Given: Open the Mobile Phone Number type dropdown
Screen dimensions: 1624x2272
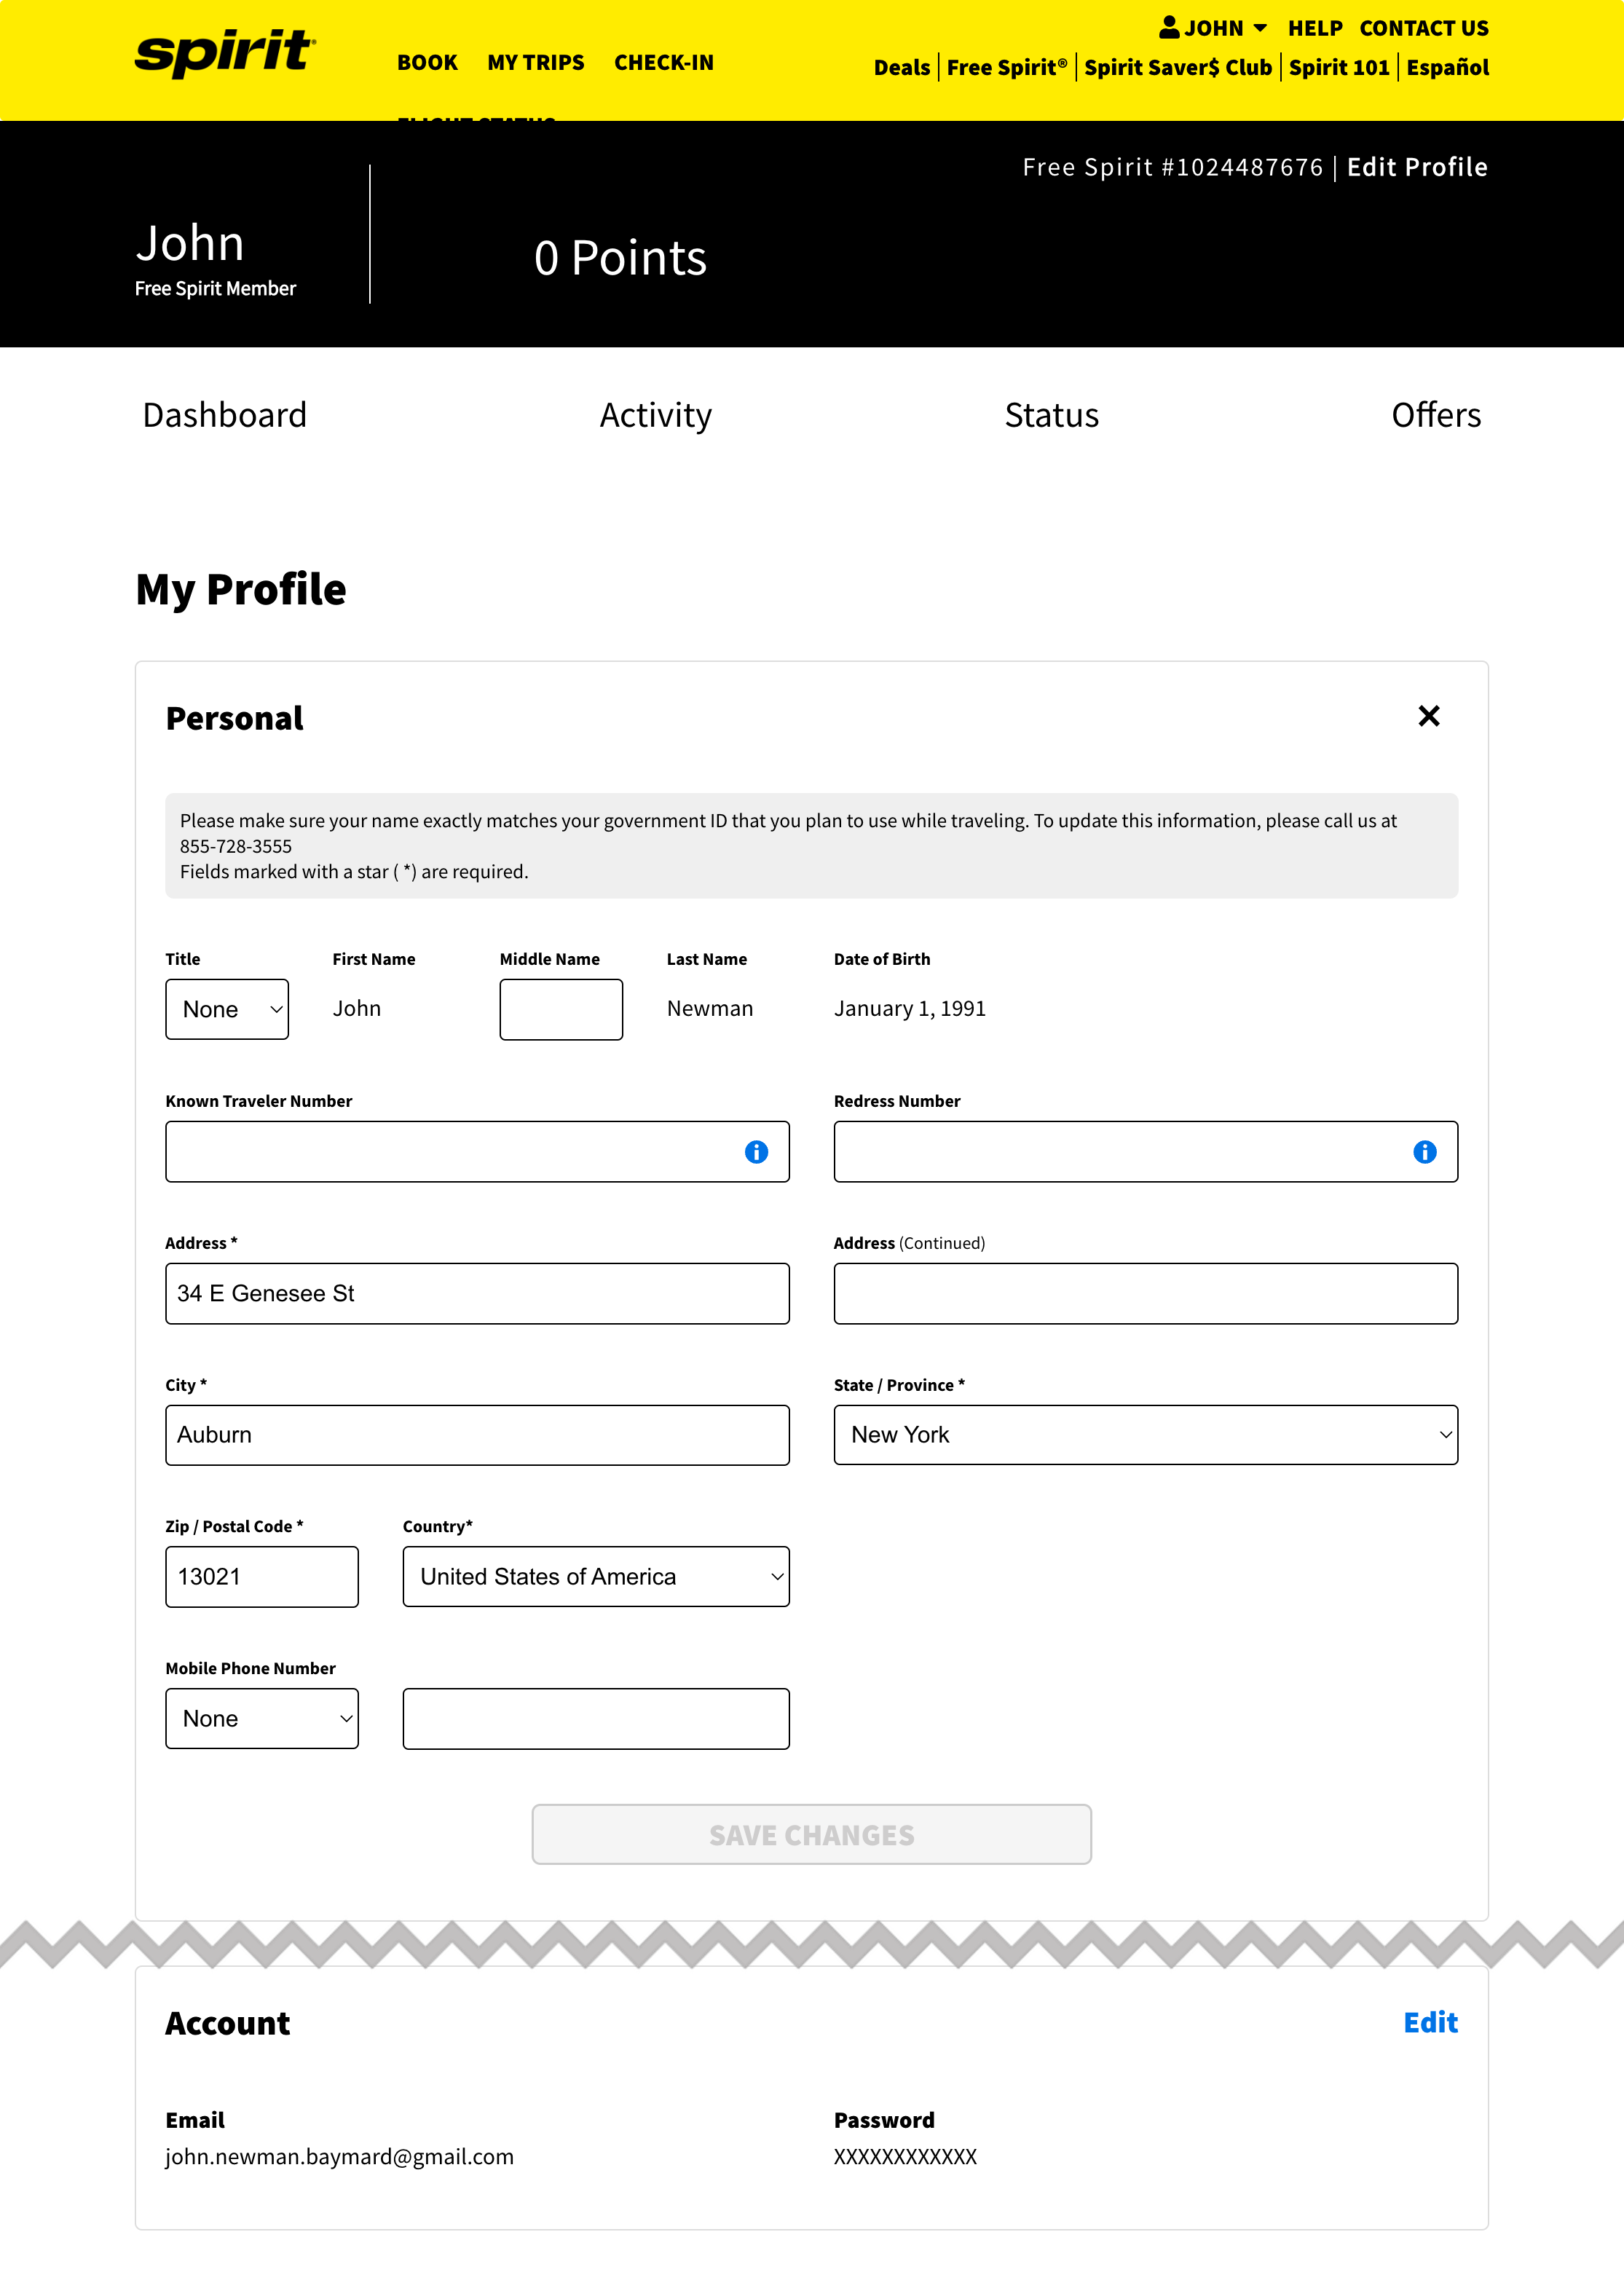Looking at the screenshot, I should coord(261,1718).
